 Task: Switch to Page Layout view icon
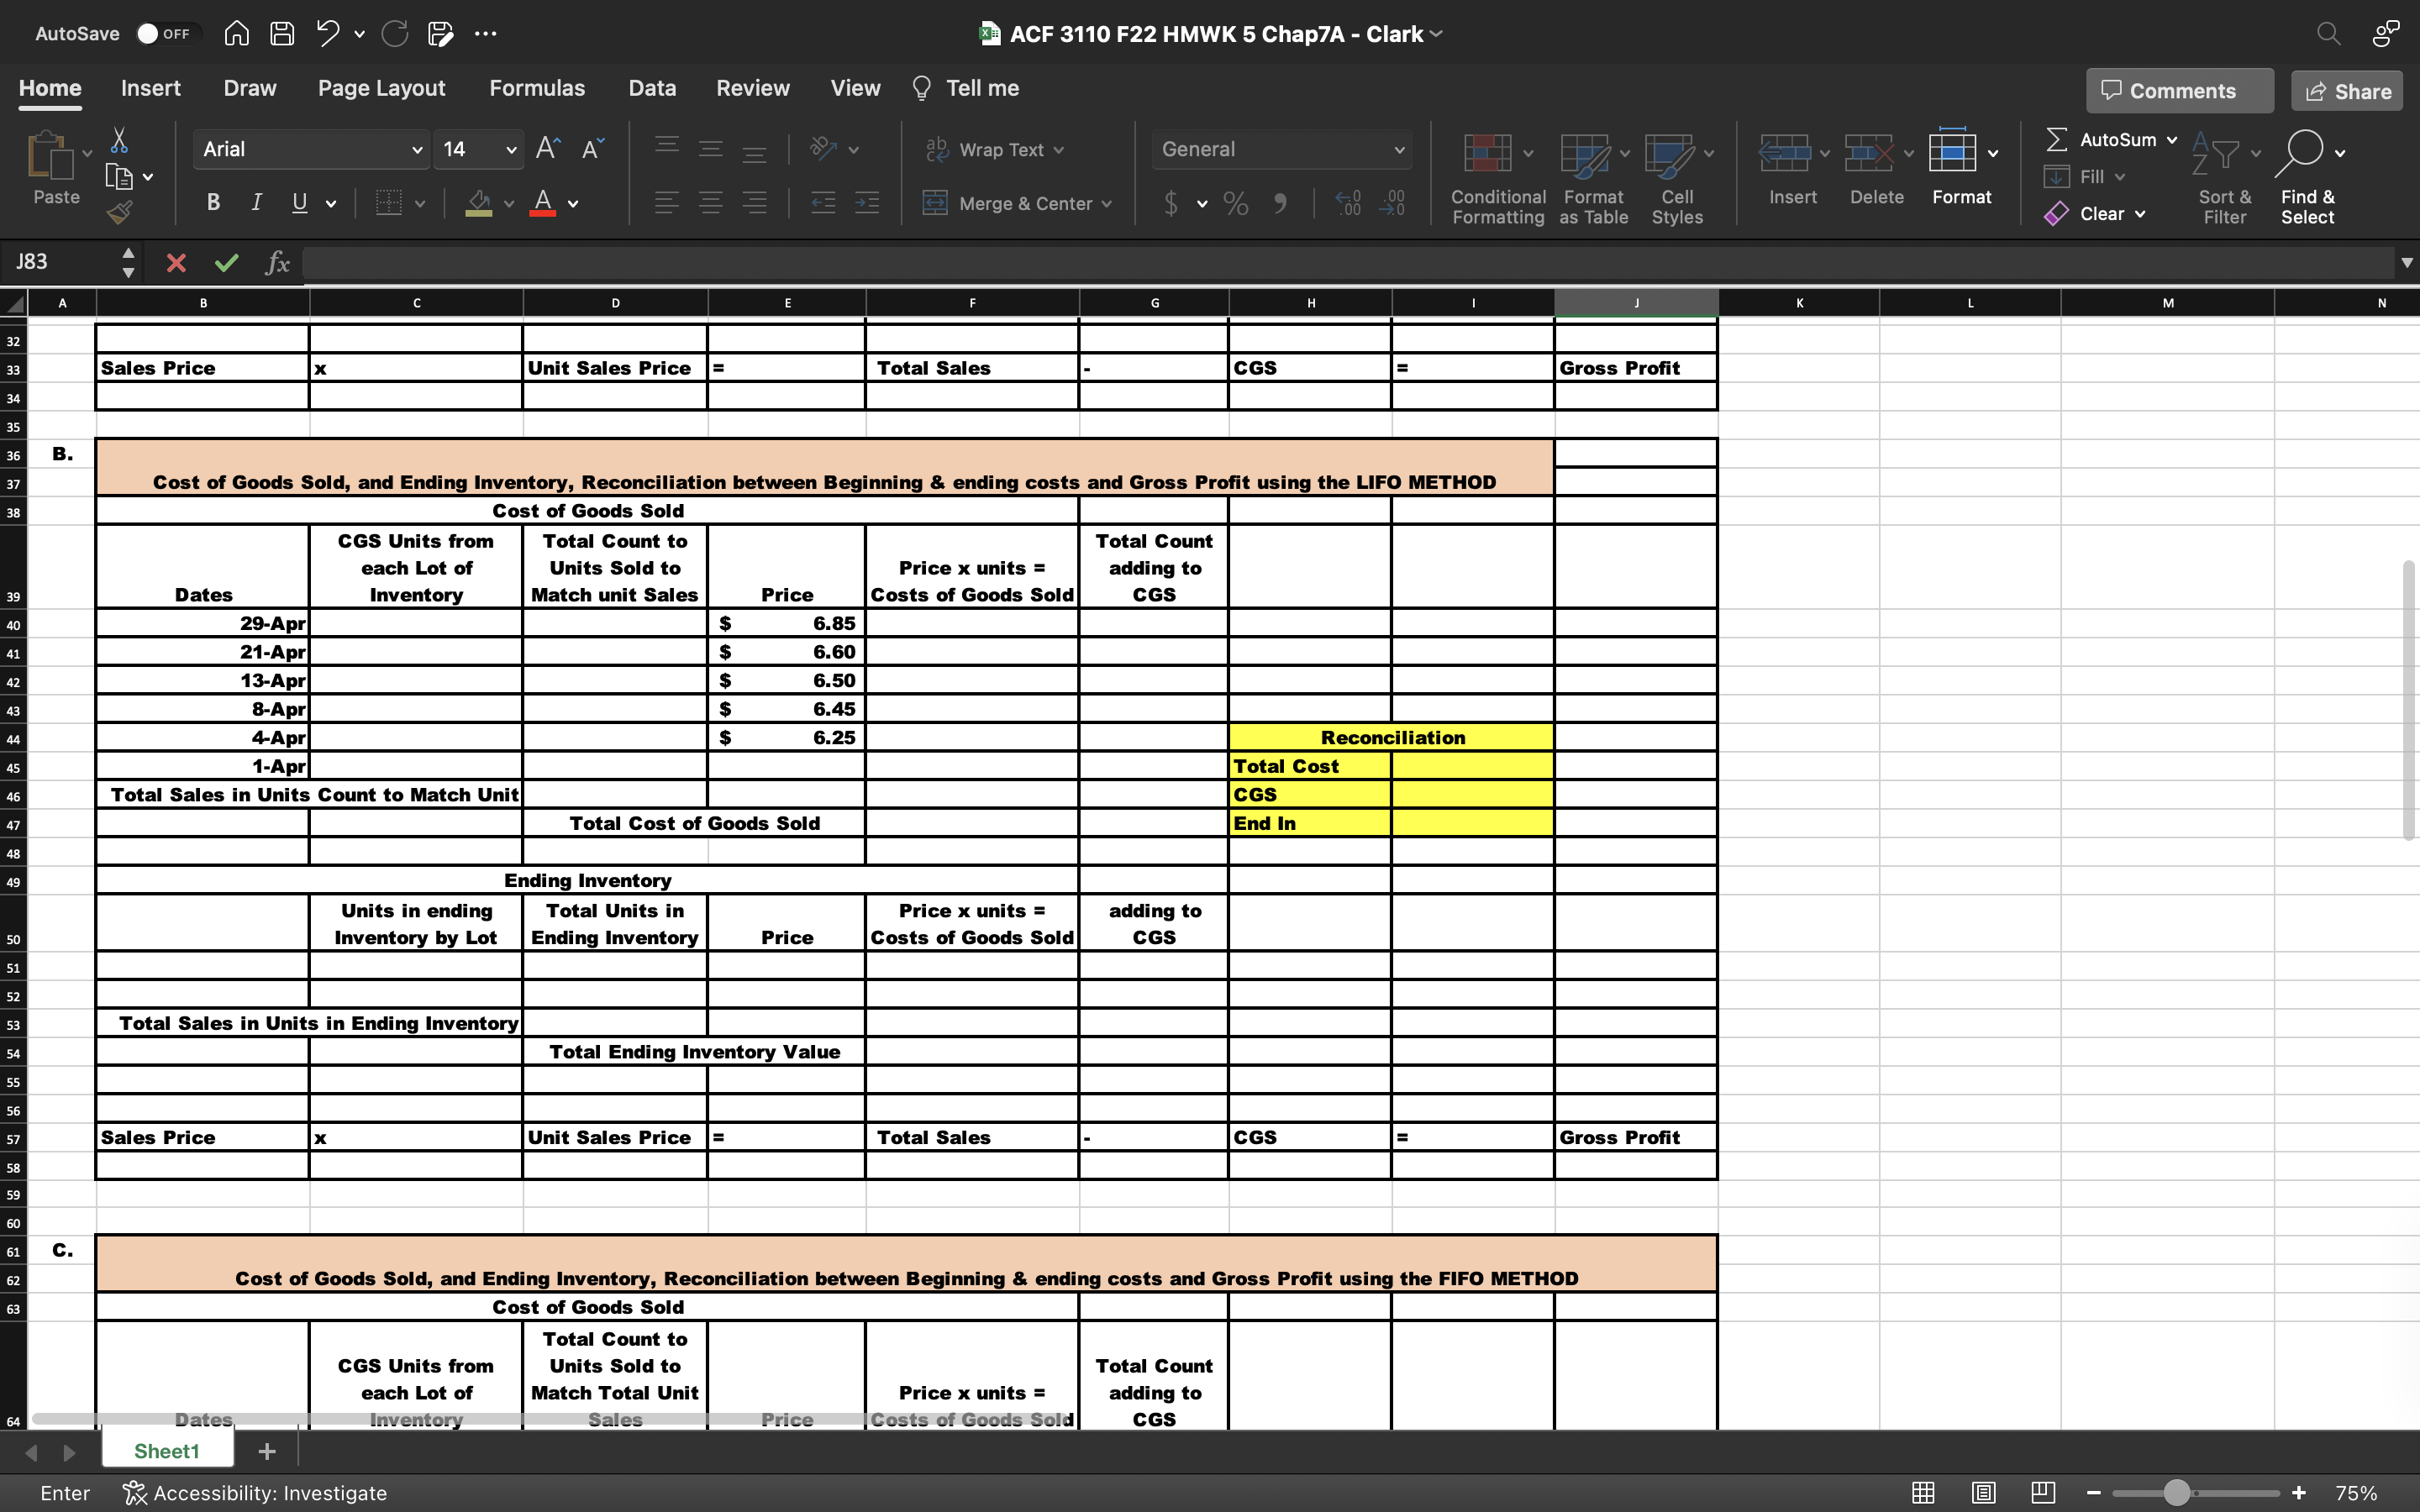[x=1983, y=1492]
